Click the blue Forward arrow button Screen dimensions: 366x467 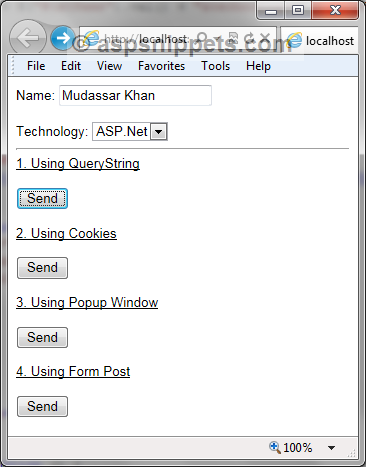tap(63, 38)
